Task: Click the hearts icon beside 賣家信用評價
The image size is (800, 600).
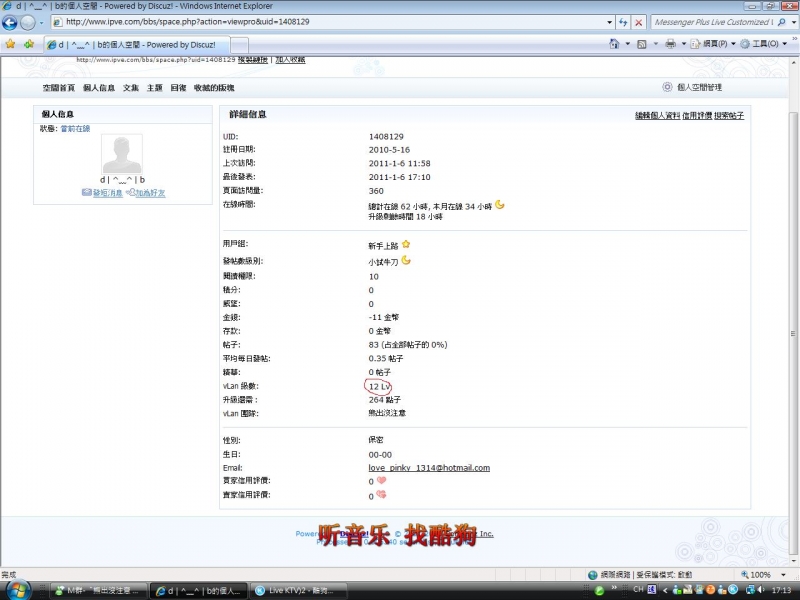Action: (x=381, y=494)
